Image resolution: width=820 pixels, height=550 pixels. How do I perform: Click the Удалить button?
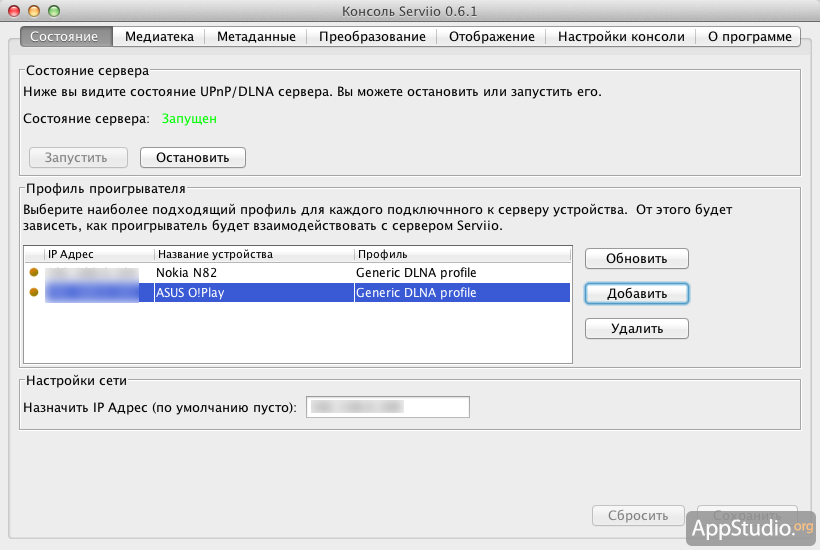tap(637, 328)
